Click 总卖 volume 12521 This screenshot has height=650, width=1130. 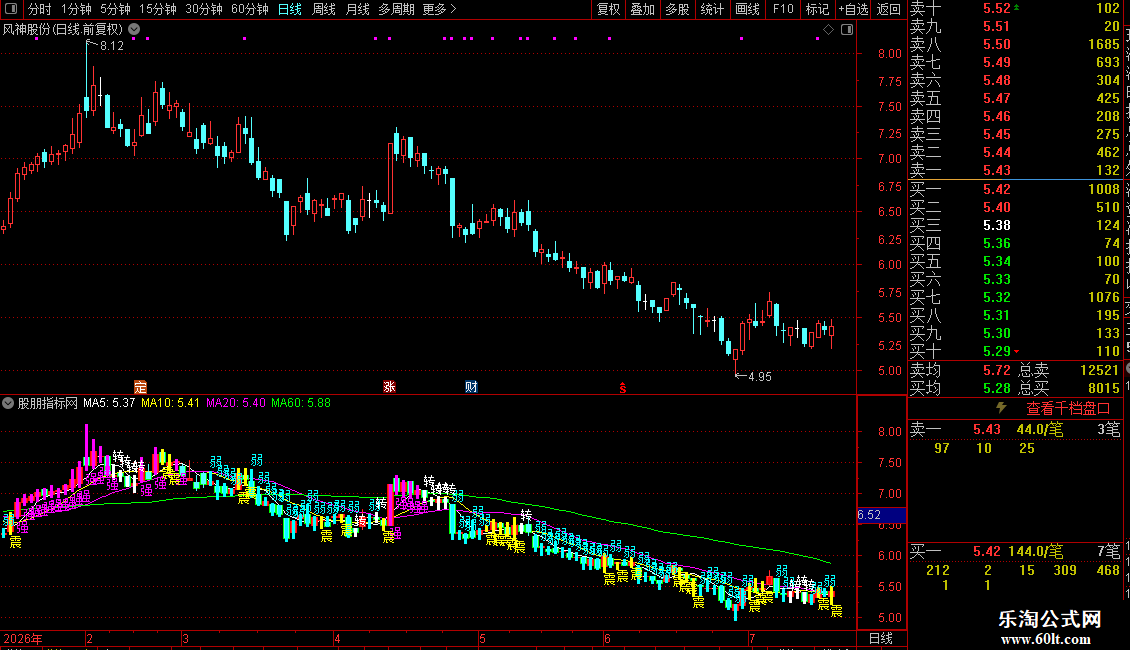coord(1100,370)
